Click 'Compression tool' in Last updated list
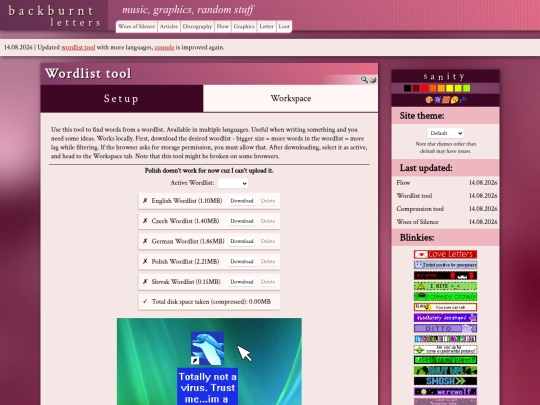This screenshot has width=540, height=405. click(420, 209)
